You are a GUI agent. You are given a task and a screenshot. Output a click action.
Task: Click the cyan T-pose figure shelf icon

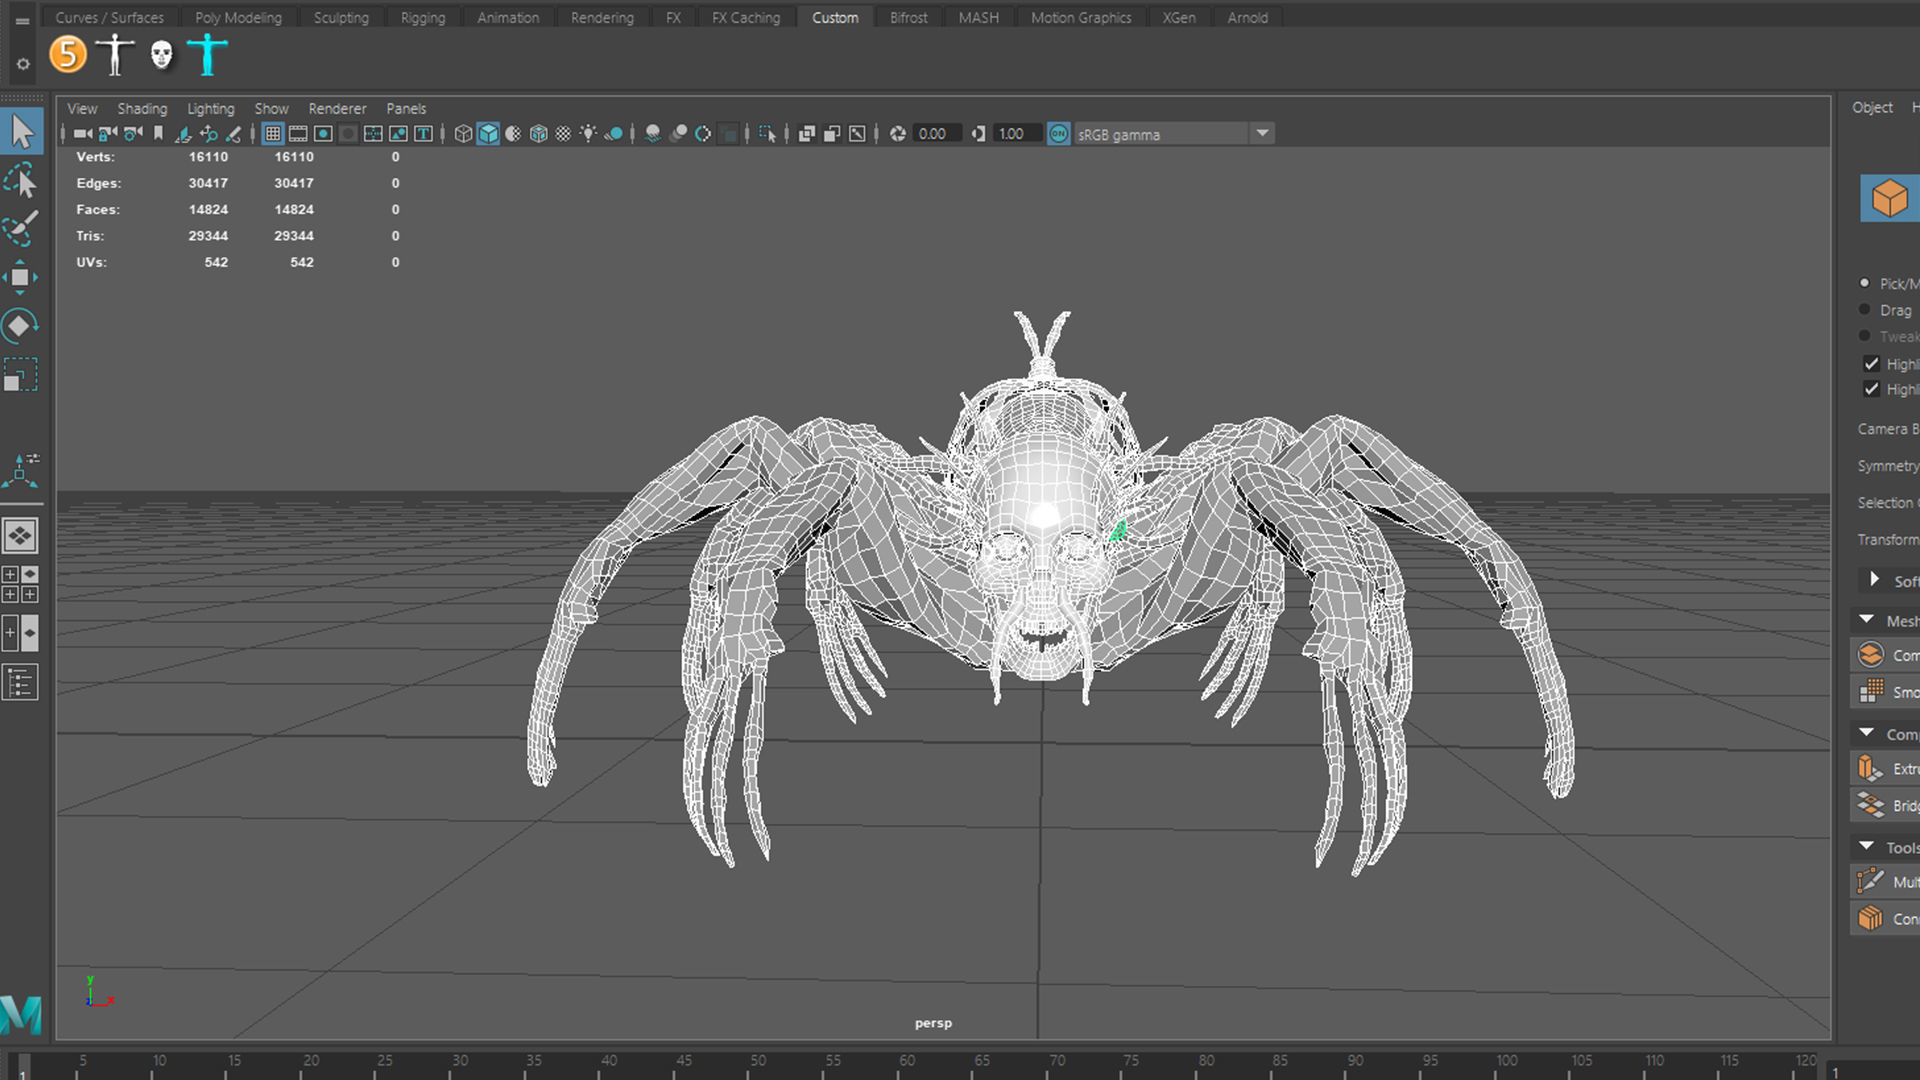[x=207, y=54]
